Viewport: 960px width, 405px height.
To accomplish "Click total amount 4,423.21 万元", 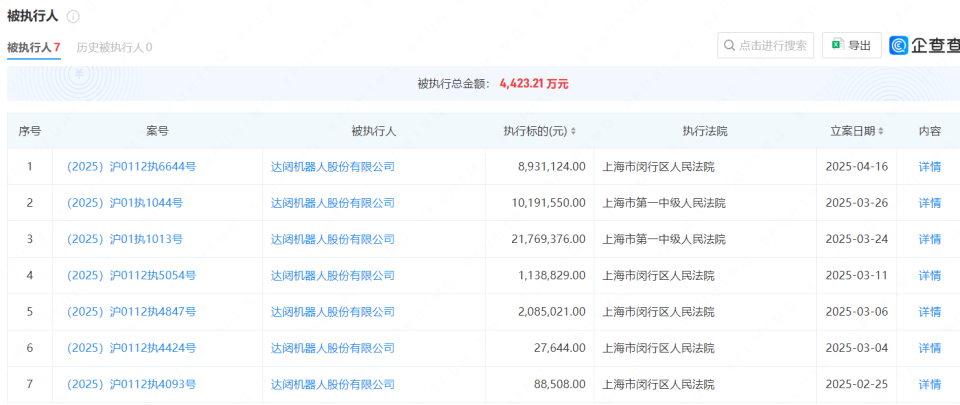I will pyautogui.click(x=534, y=84).
